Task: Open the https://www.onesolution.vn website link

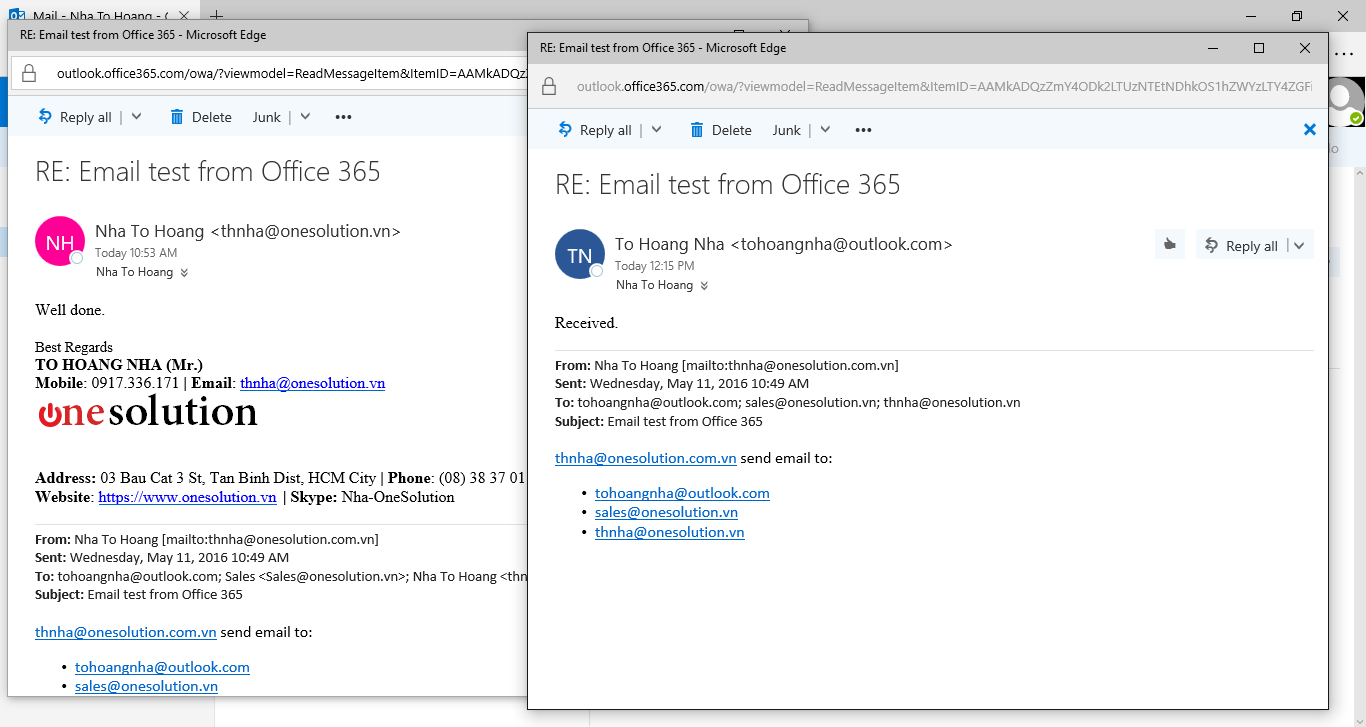Action: [187, 497]
